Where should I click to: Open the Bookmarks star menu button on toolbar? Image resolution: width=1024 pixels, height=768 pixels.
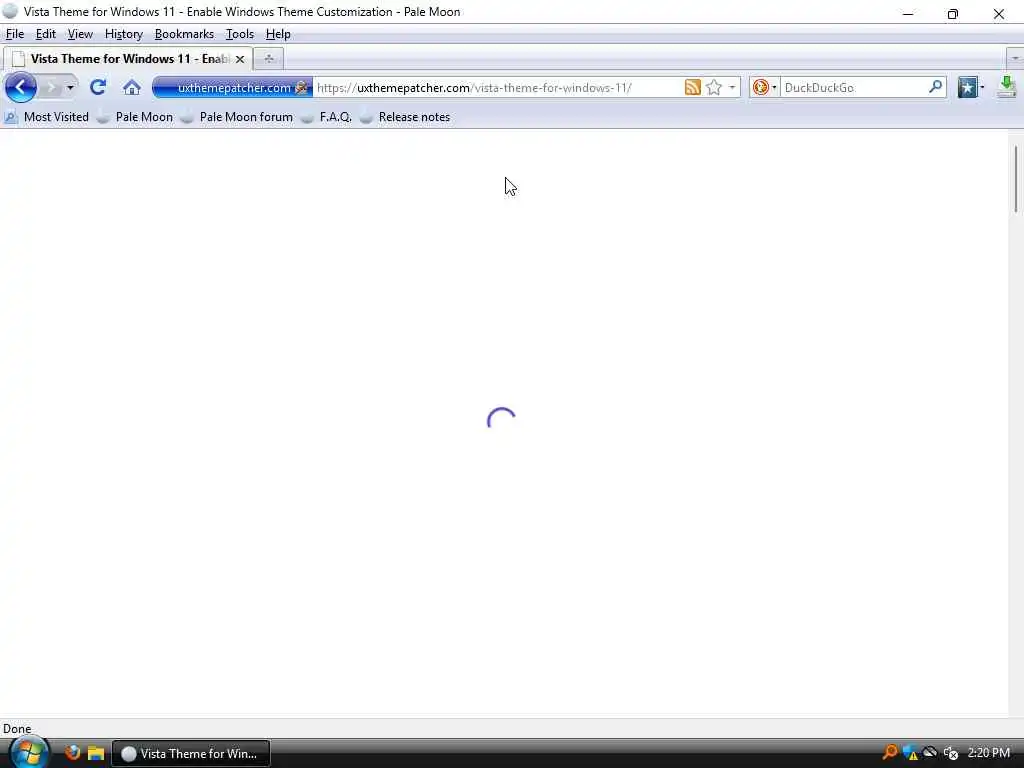(967, 88)
